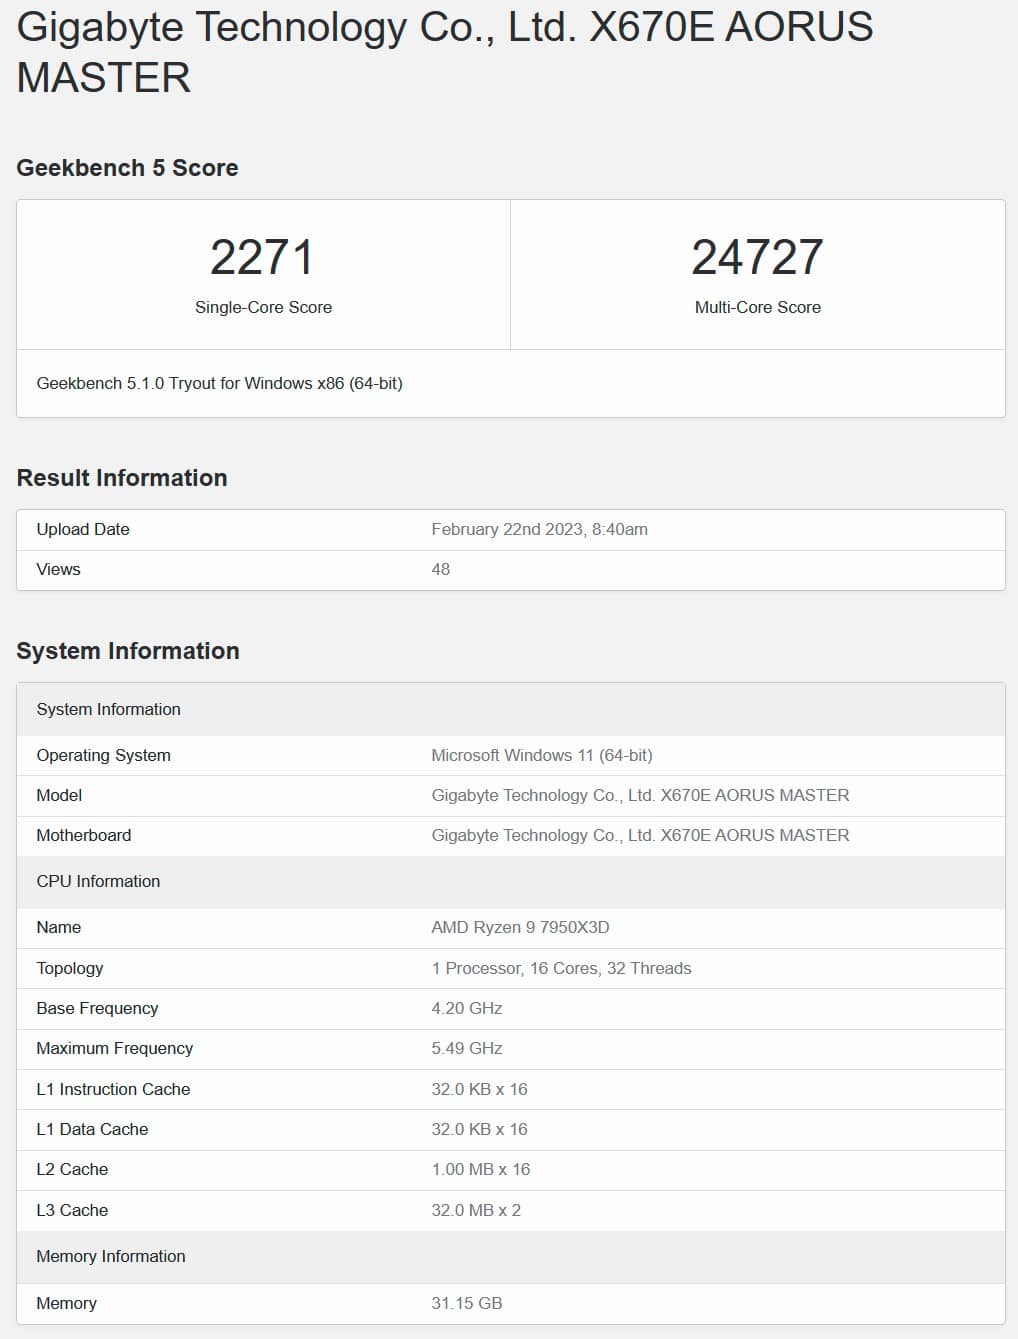Click the Memory value 31.15 GB
This screenshot has height=1339, width=1018.
tap(466, 1303)
